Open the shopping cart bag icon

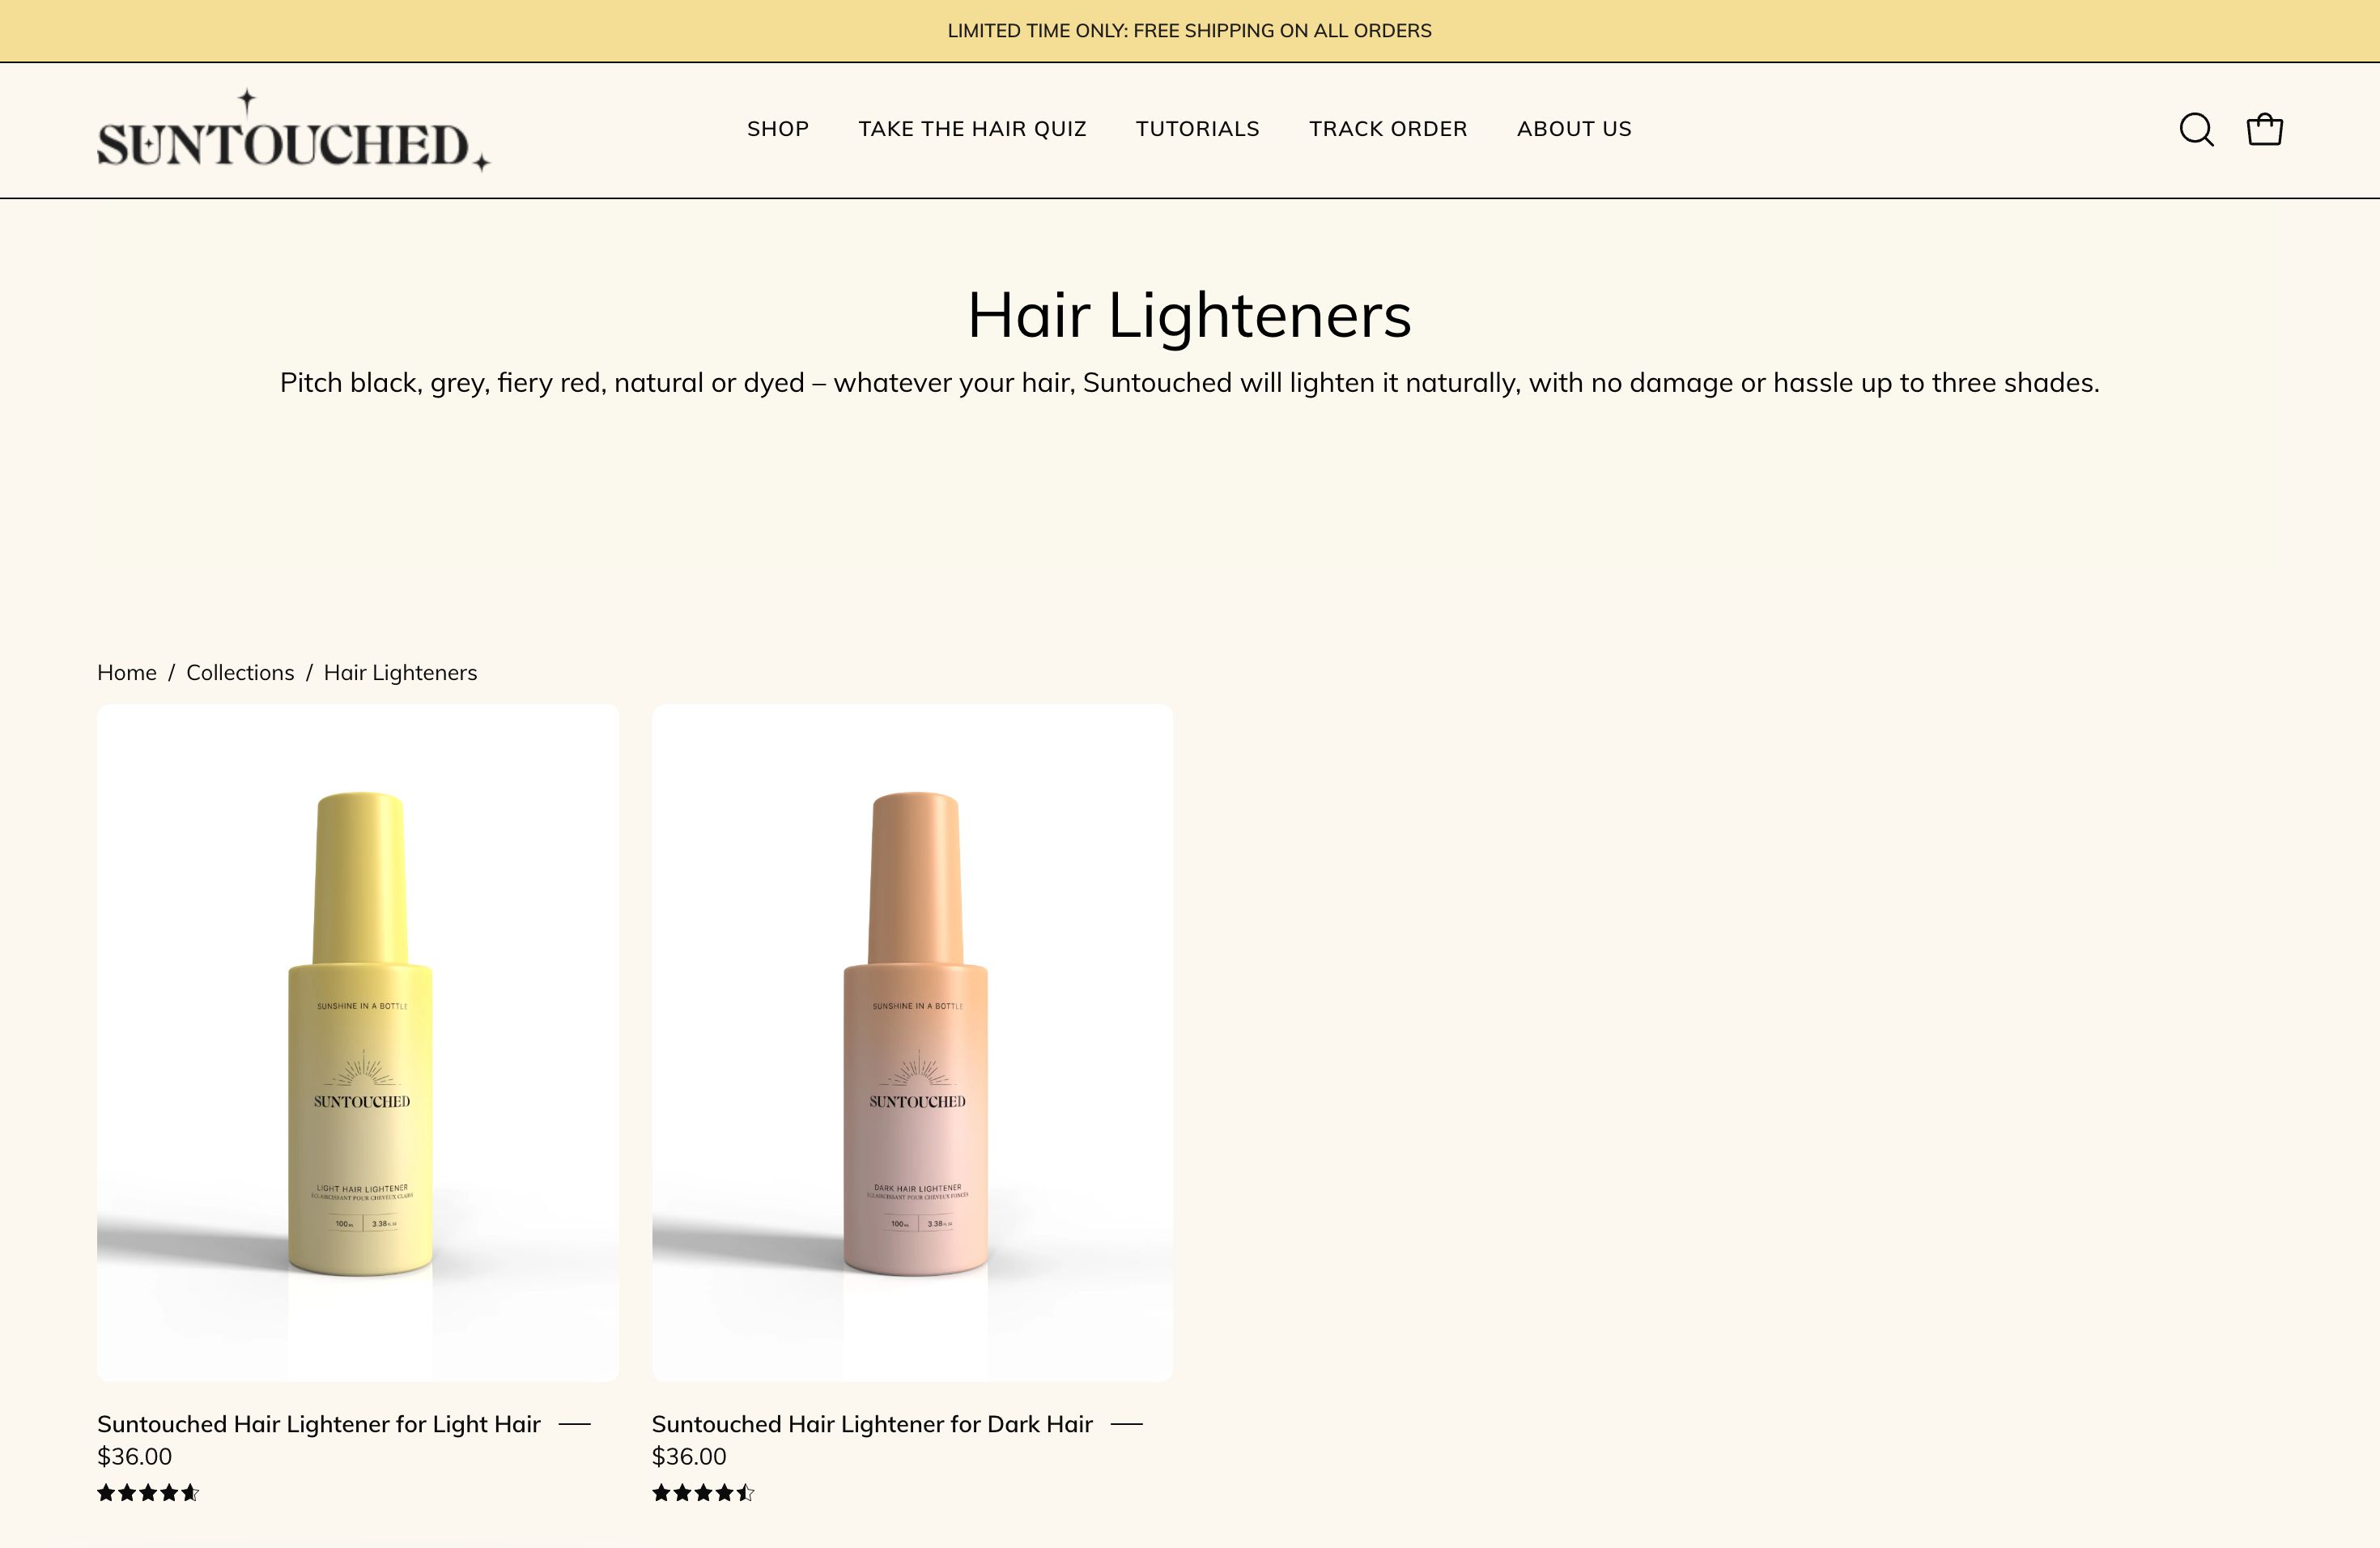2264,129
